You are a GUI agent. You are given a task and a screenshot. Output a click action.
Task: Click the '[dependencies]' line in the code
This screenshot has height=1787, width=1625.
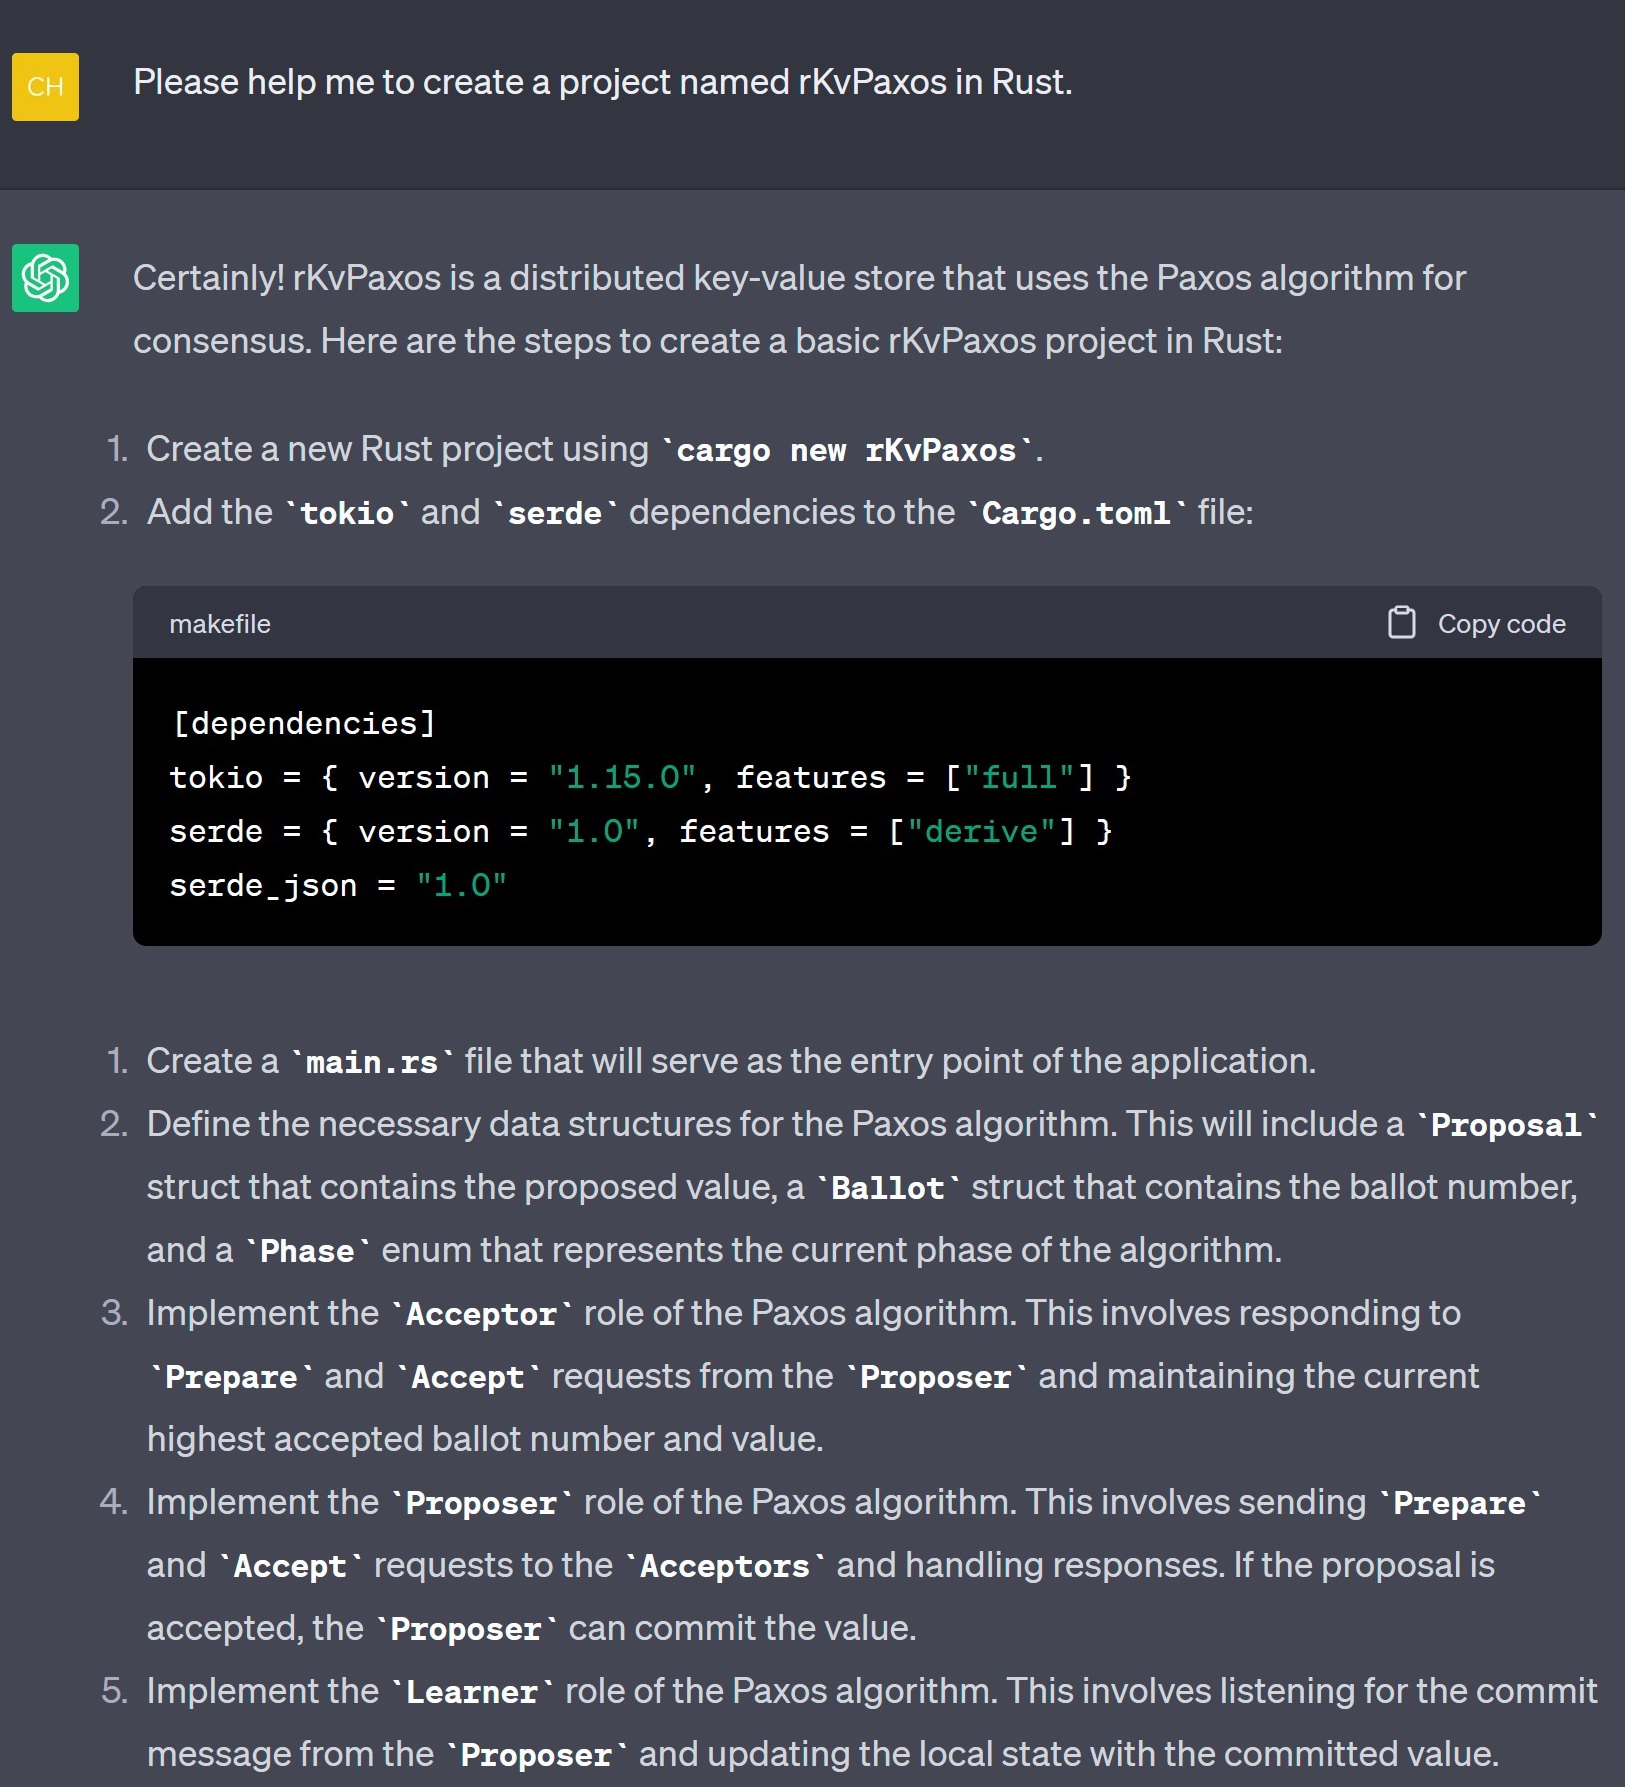pos(304,723)
